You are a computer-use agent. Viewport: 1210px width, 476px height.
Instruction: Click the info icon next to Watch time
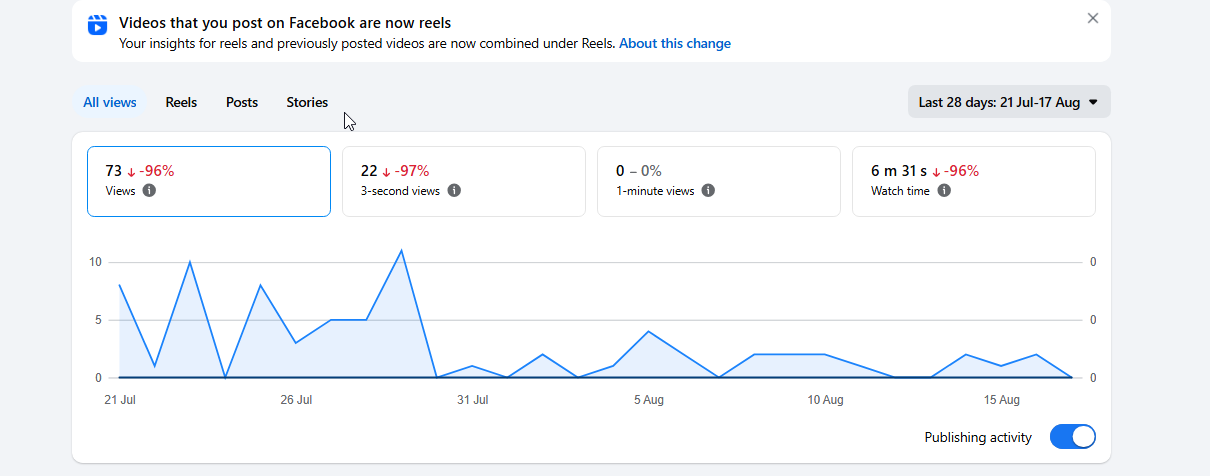tap(944, 191)
